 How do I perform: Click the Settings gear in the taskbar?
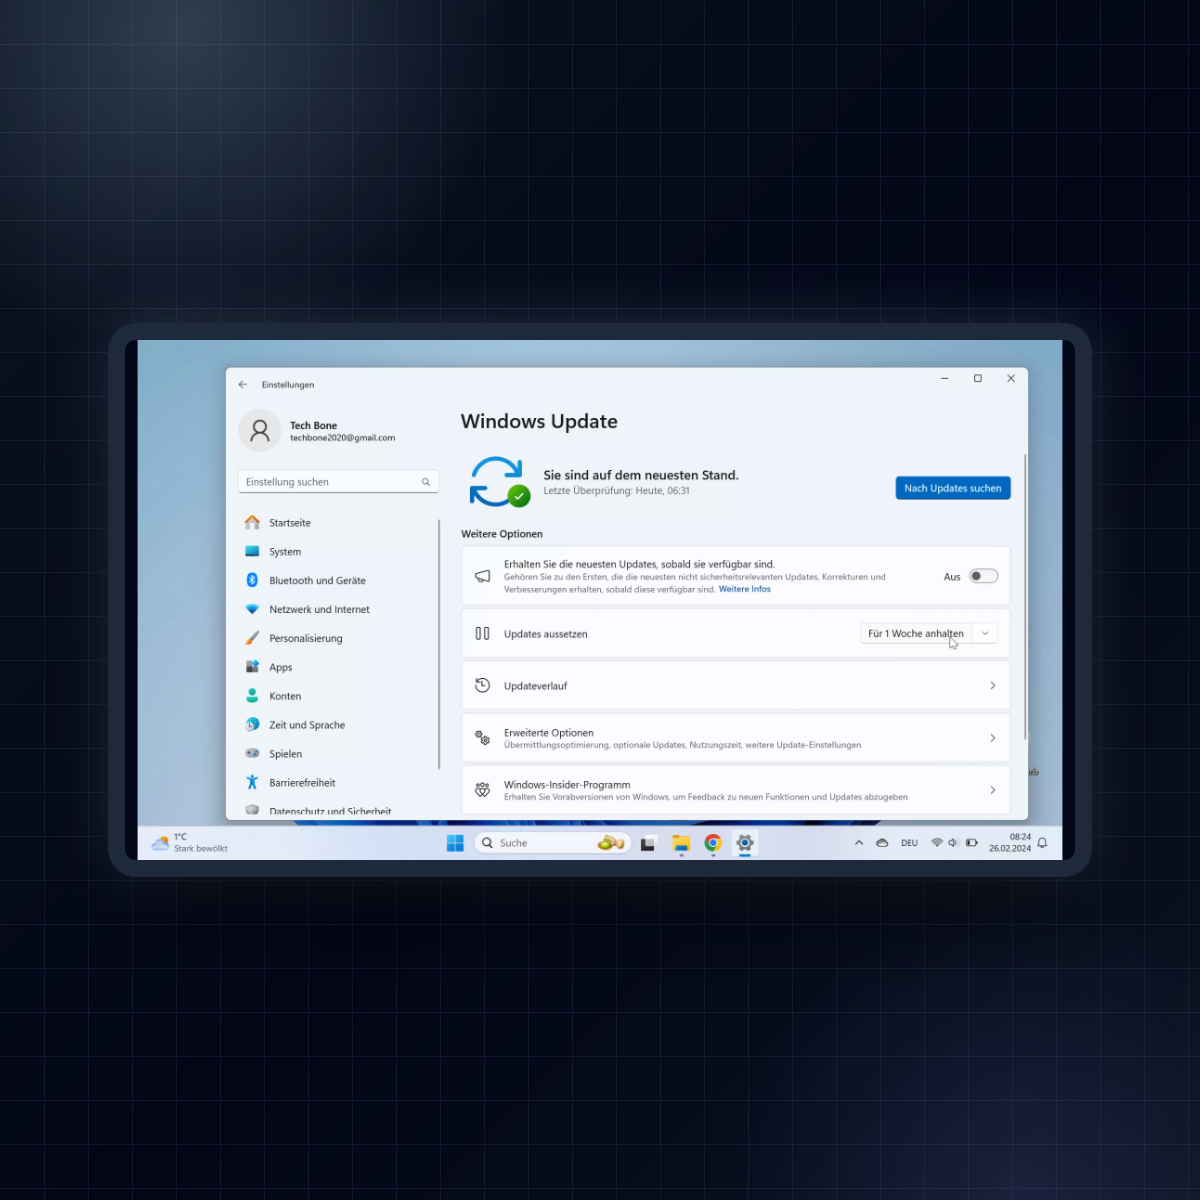745,843
